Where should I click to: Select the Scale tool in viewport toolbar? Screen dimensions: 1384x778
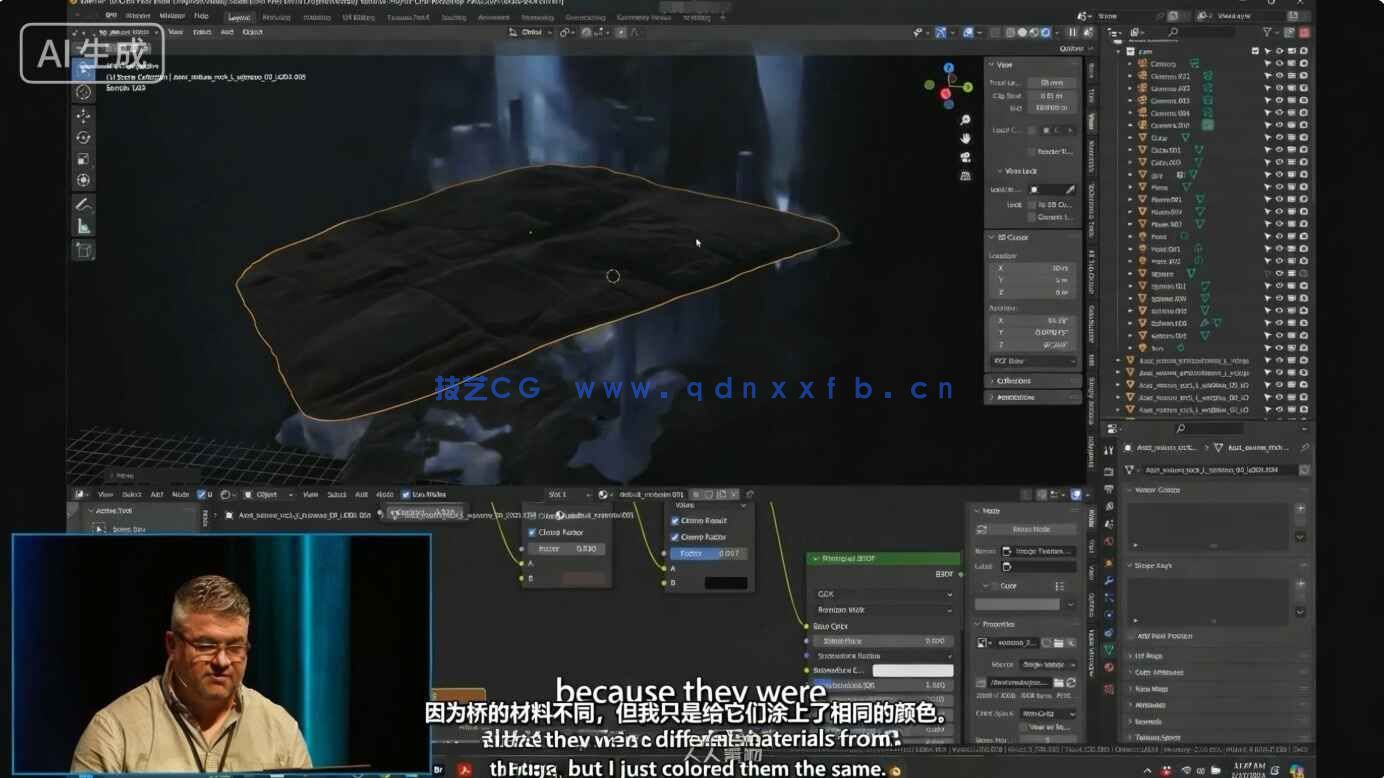[84, 159]
